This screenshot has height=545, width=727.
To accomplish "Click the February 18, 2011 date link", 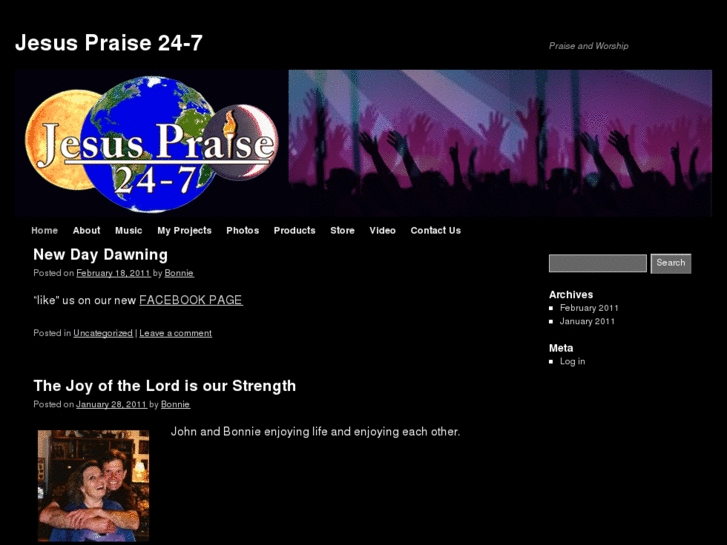I will tap(113, 273).
